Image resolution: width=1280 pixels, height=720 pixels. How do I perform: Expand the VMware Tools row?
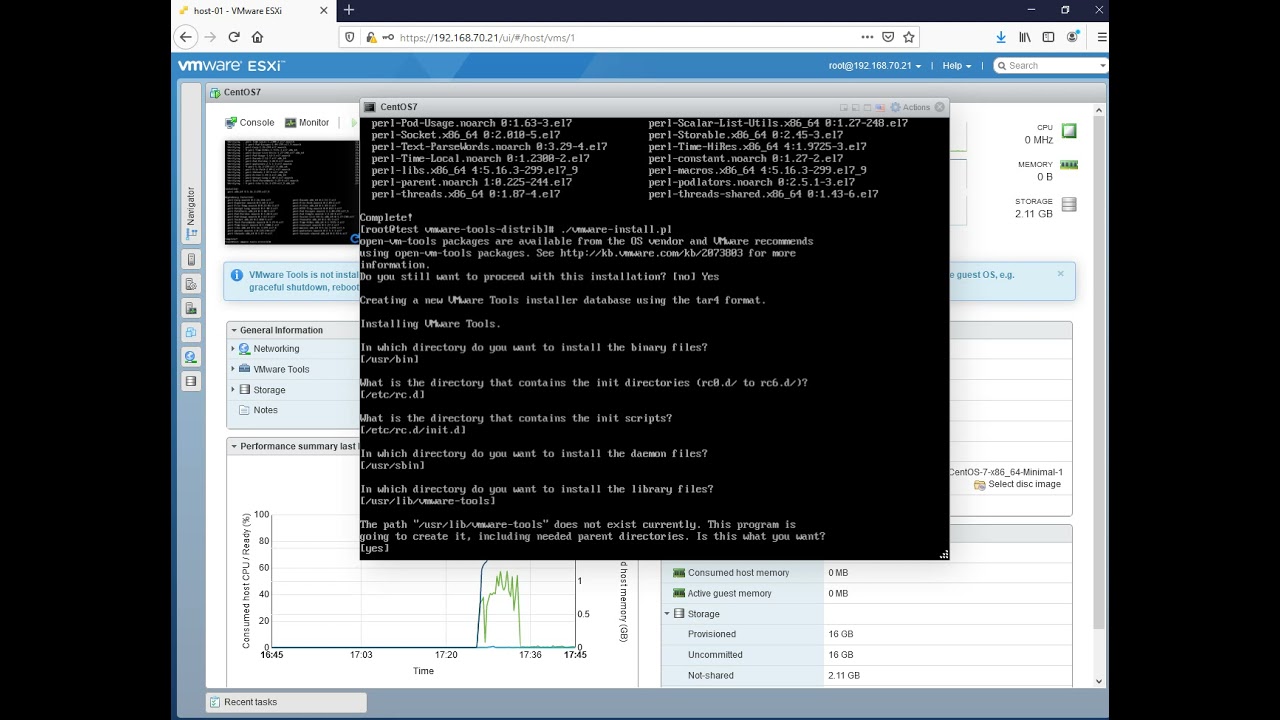pos(233,369)
